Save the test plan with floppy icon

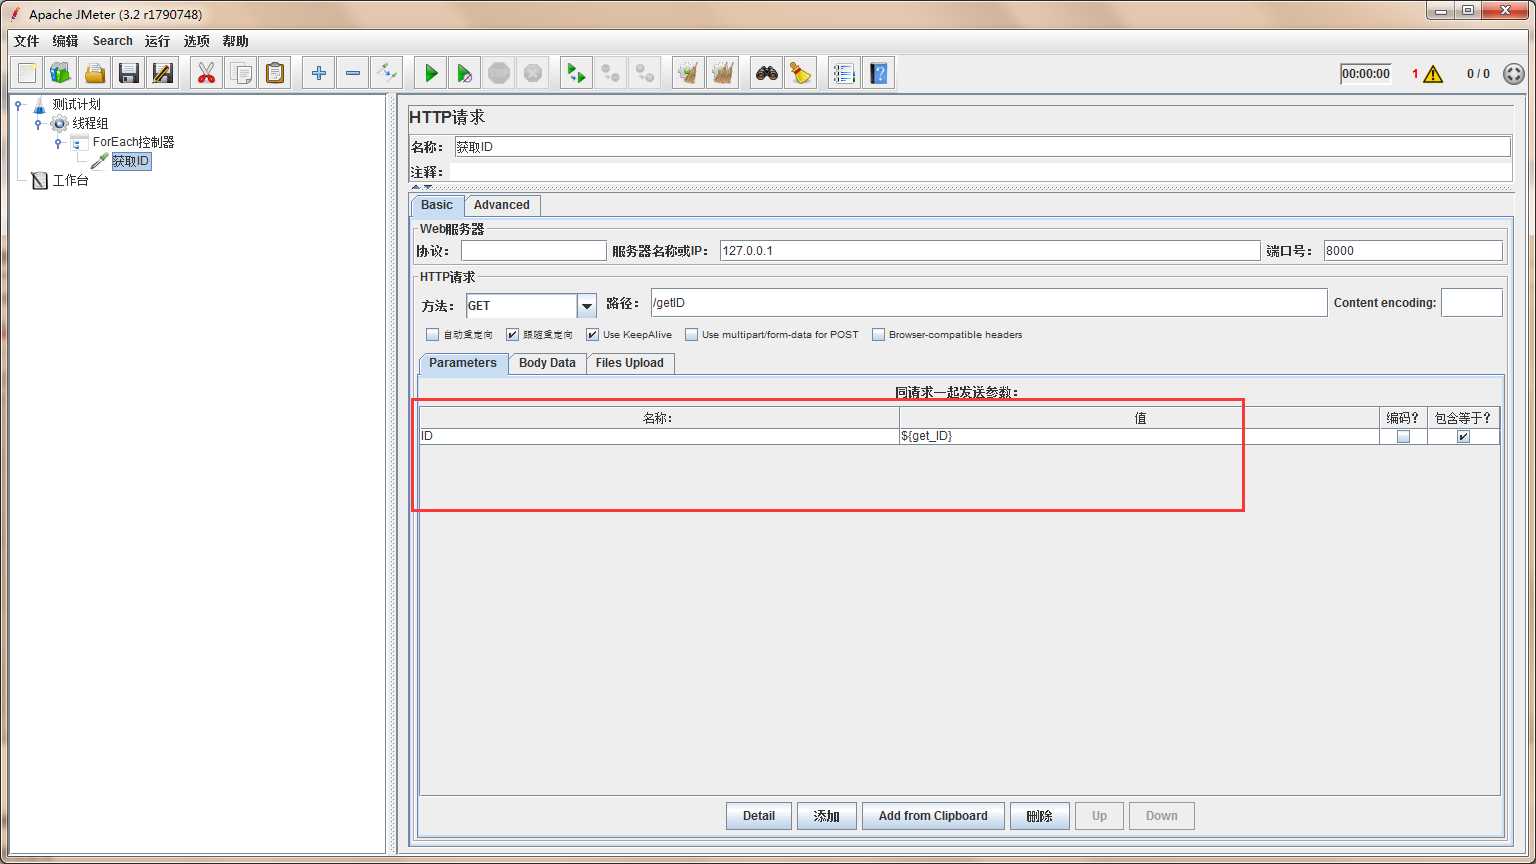coord(129,73)
